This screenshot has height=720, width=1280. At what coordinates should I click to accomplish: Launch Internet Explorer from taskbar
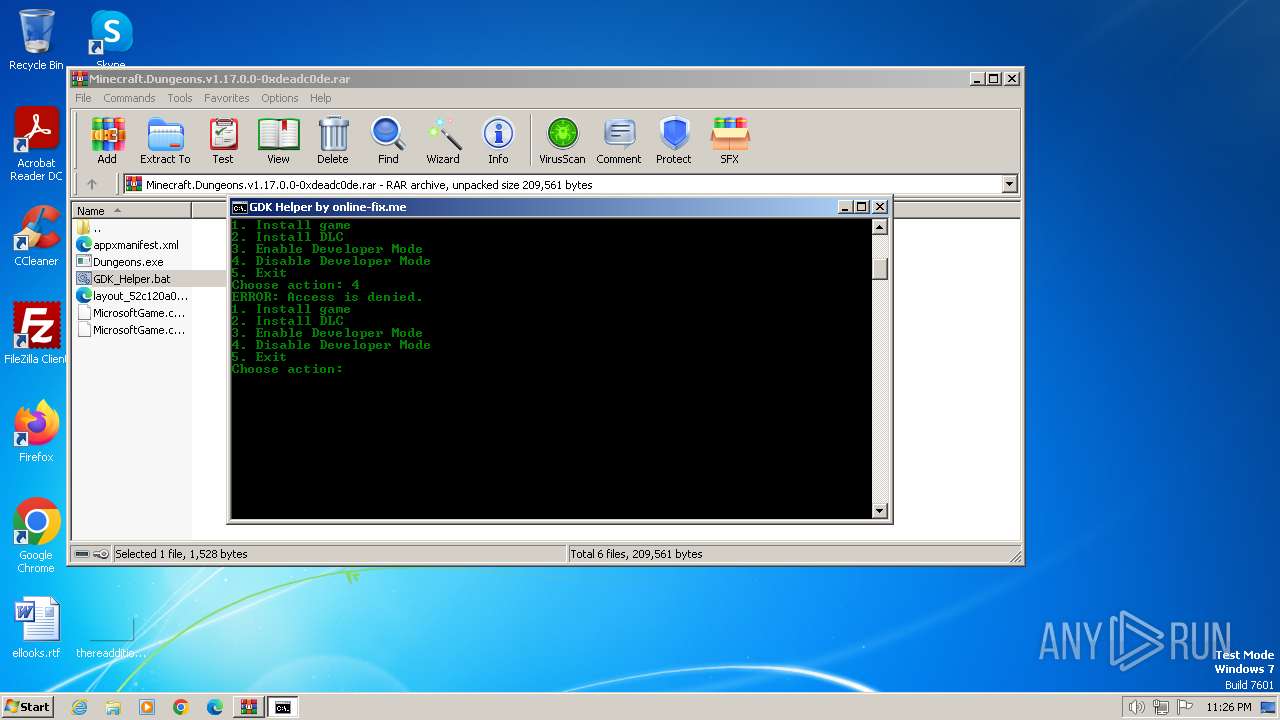80,707
